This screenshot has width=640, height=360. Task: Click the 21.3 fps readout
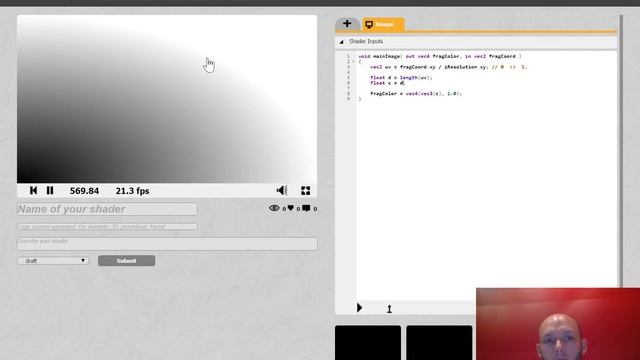(132, 191)
